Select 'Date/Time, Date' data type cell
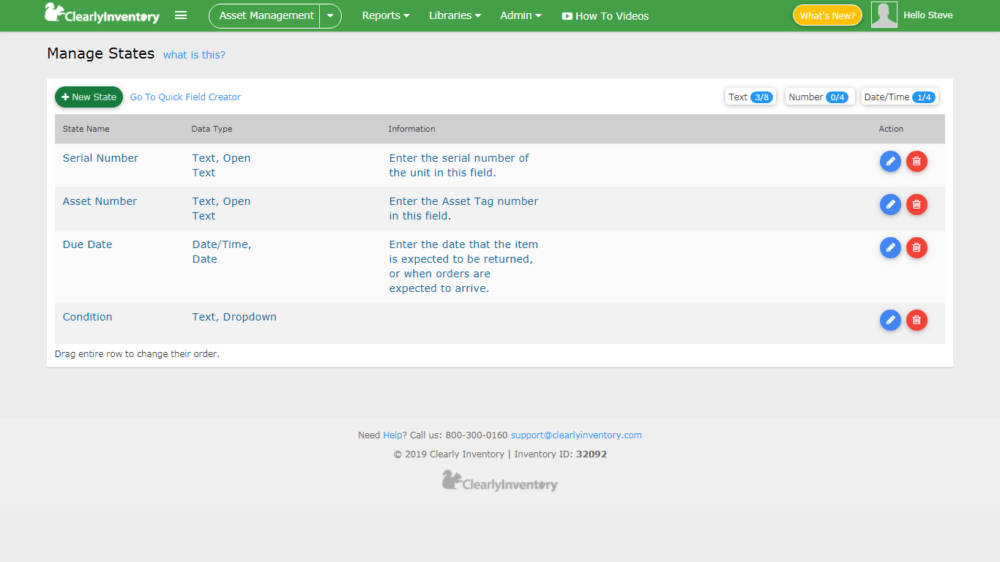The image size is (1000, 562). point(221,252)
